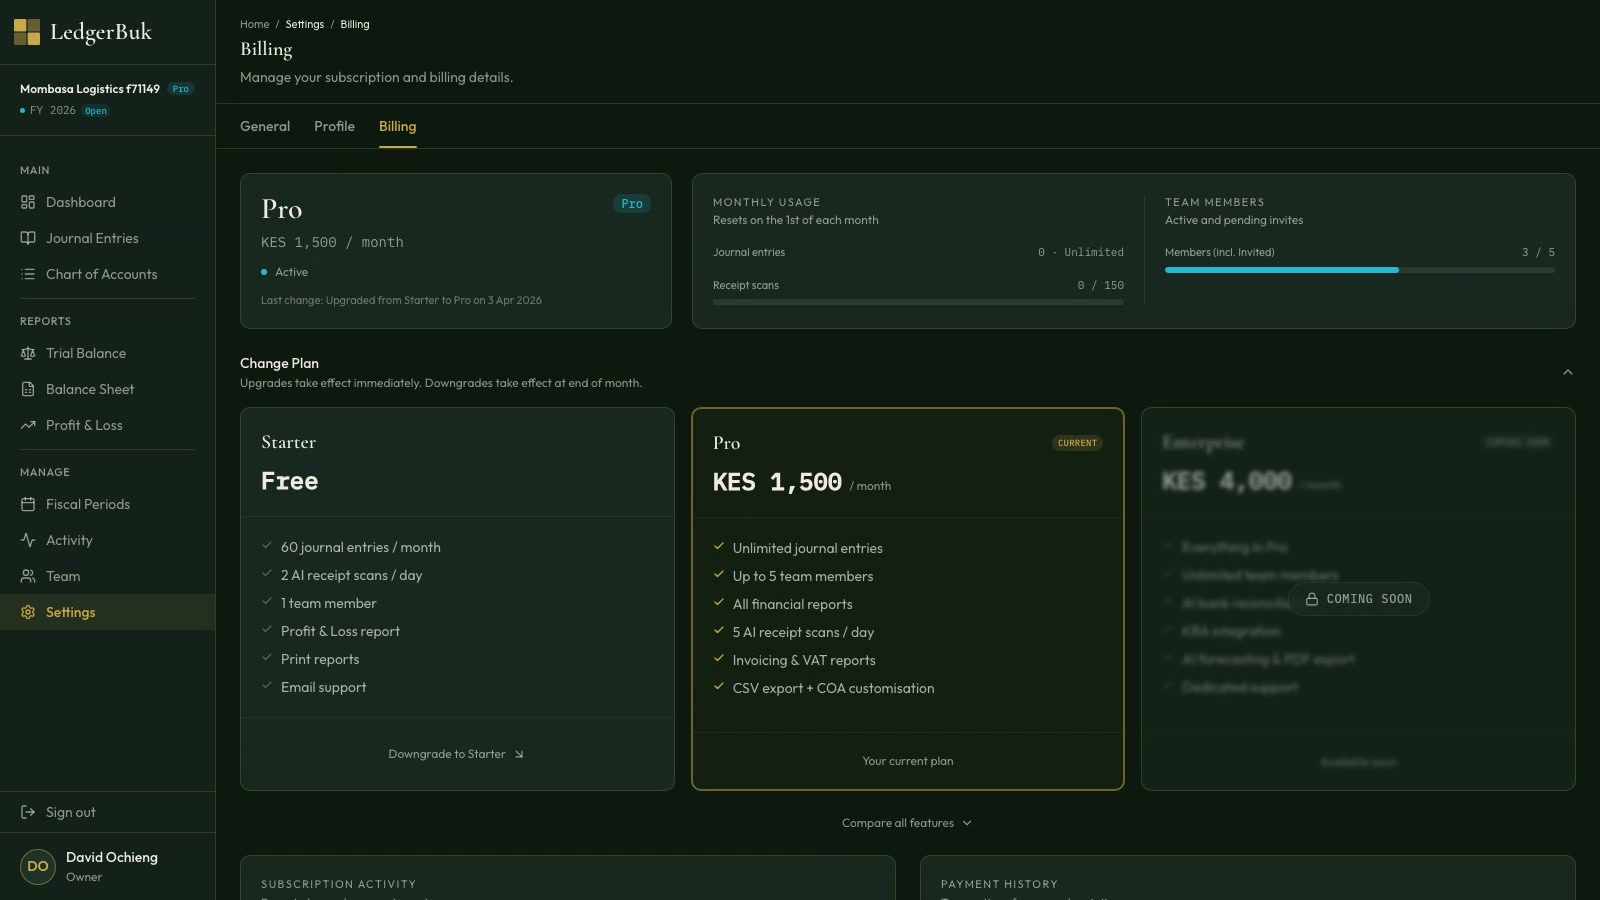Click the DO user avatar
The width and height of the screenshot is (1600, 900).
coord(38,866)
